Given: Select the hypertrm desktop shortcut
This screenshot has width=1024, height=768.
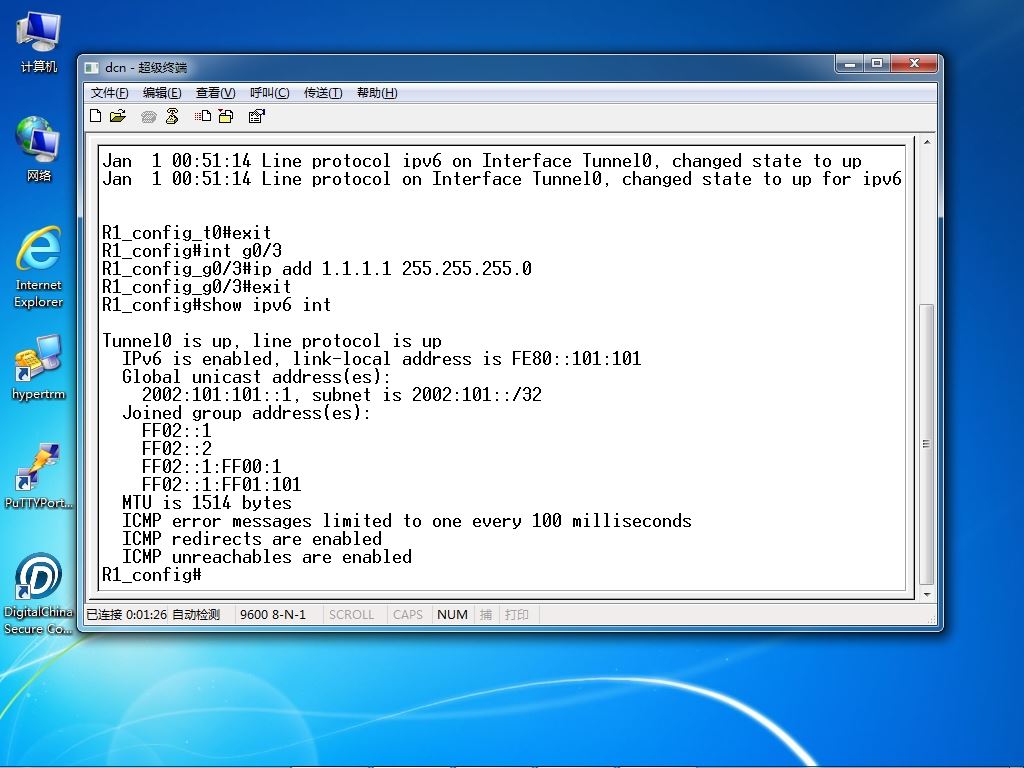Looking at the screenshot, I should 39,367.
